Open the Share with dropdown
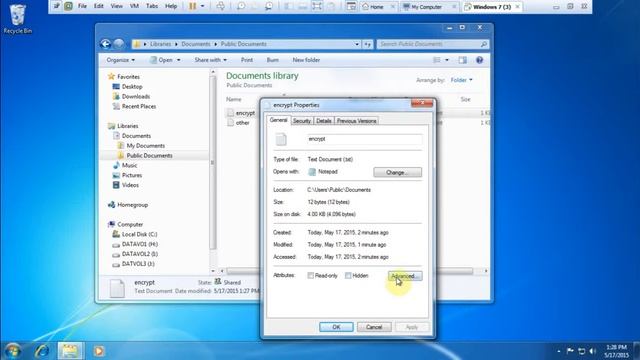The image size is (640, 360). (x=211, y=60)
